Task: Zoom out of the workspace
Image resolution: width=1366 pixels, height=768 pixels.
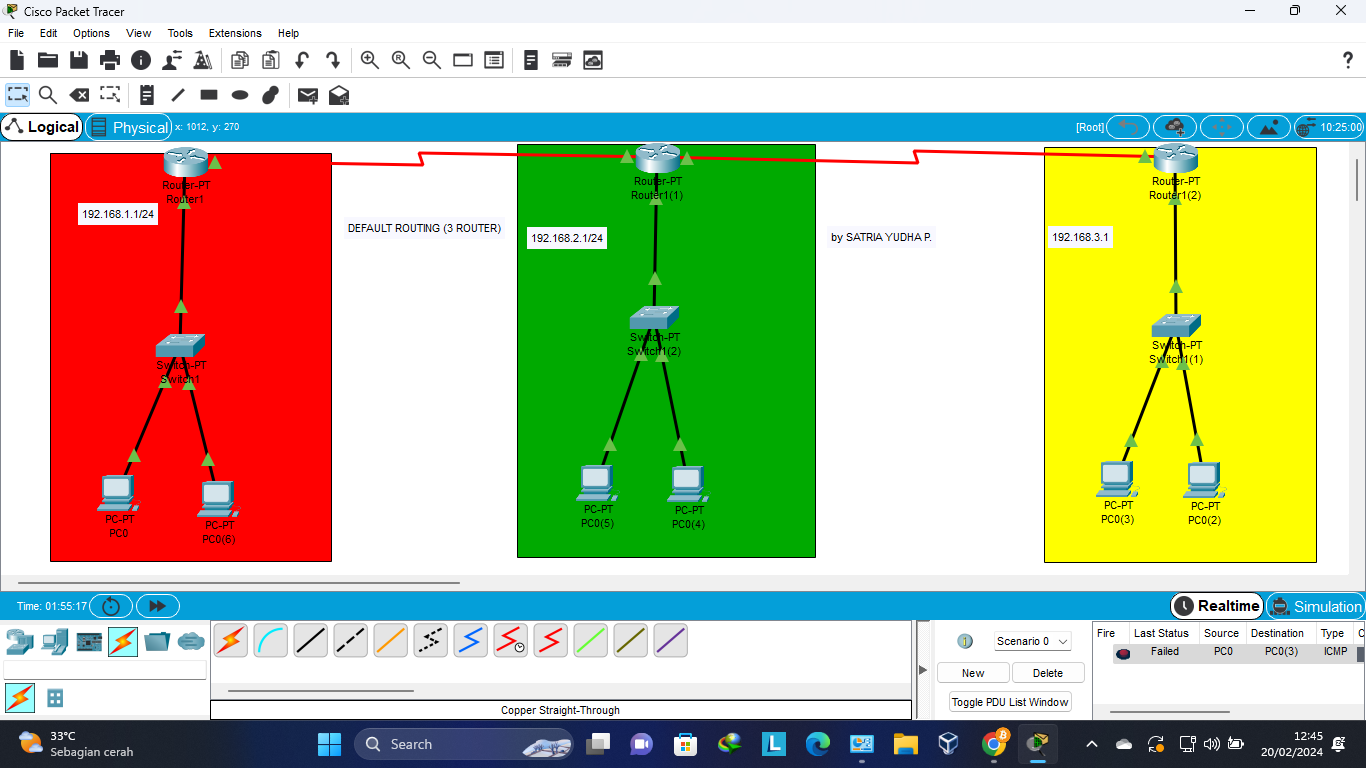Action: [x=432, y=60]
